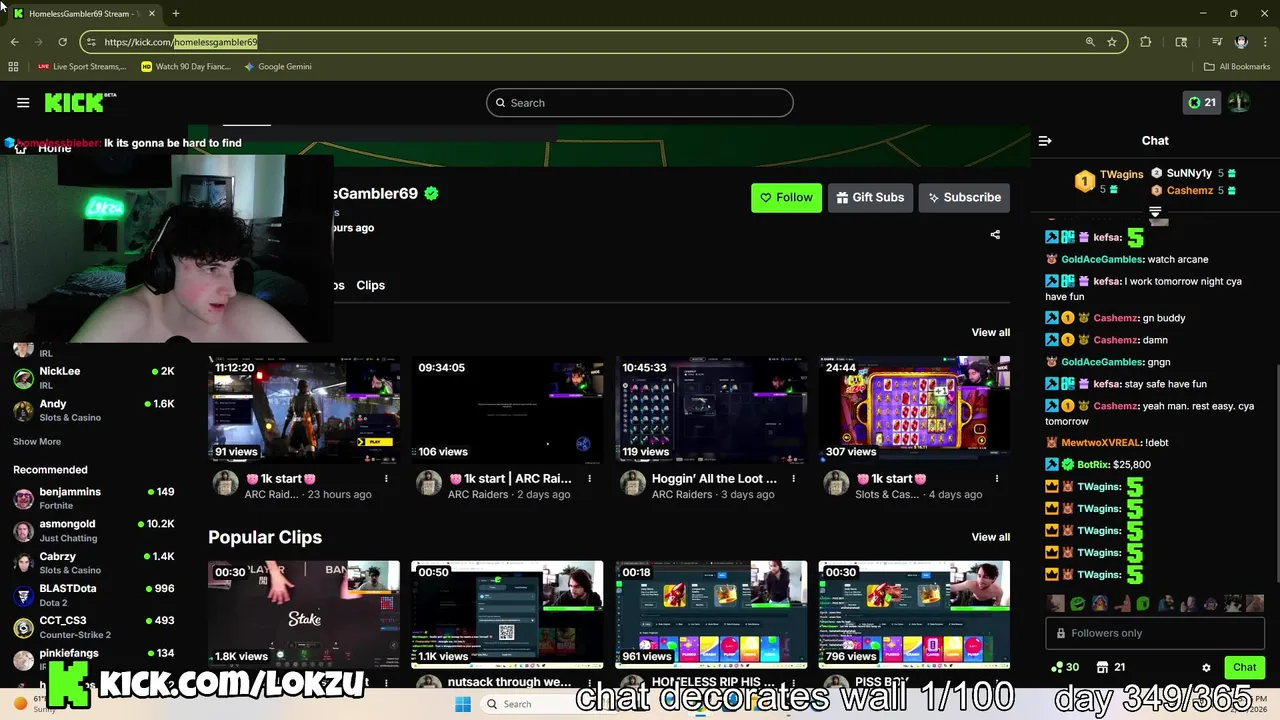Viewport: 1280px width, 720px height.
Task: Open the browser three-dot menu
Action: (x=1265, y=42)
